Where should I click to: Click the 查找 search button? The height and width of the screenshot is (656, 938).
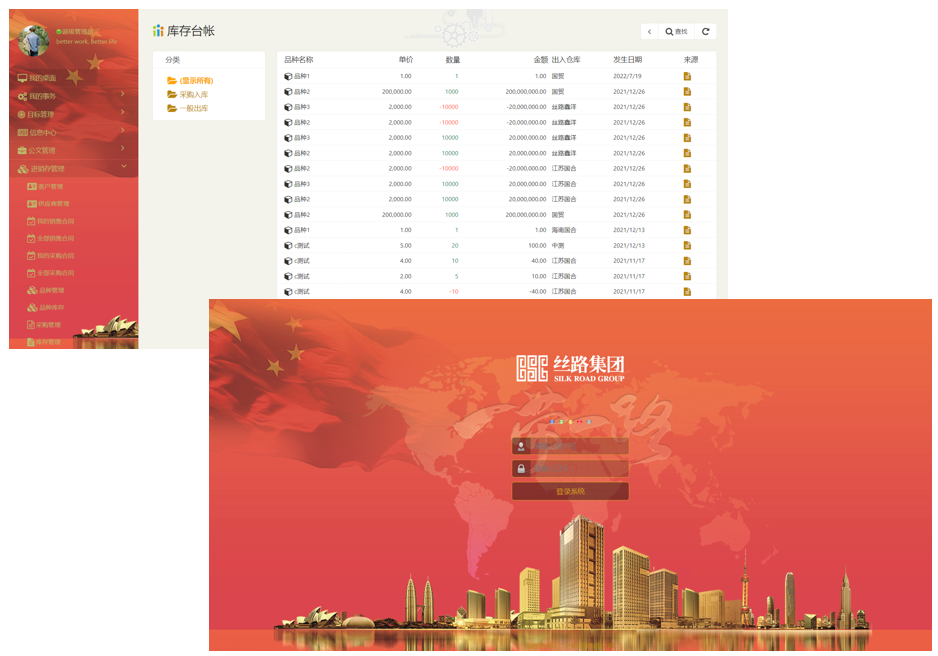(677, 32)
